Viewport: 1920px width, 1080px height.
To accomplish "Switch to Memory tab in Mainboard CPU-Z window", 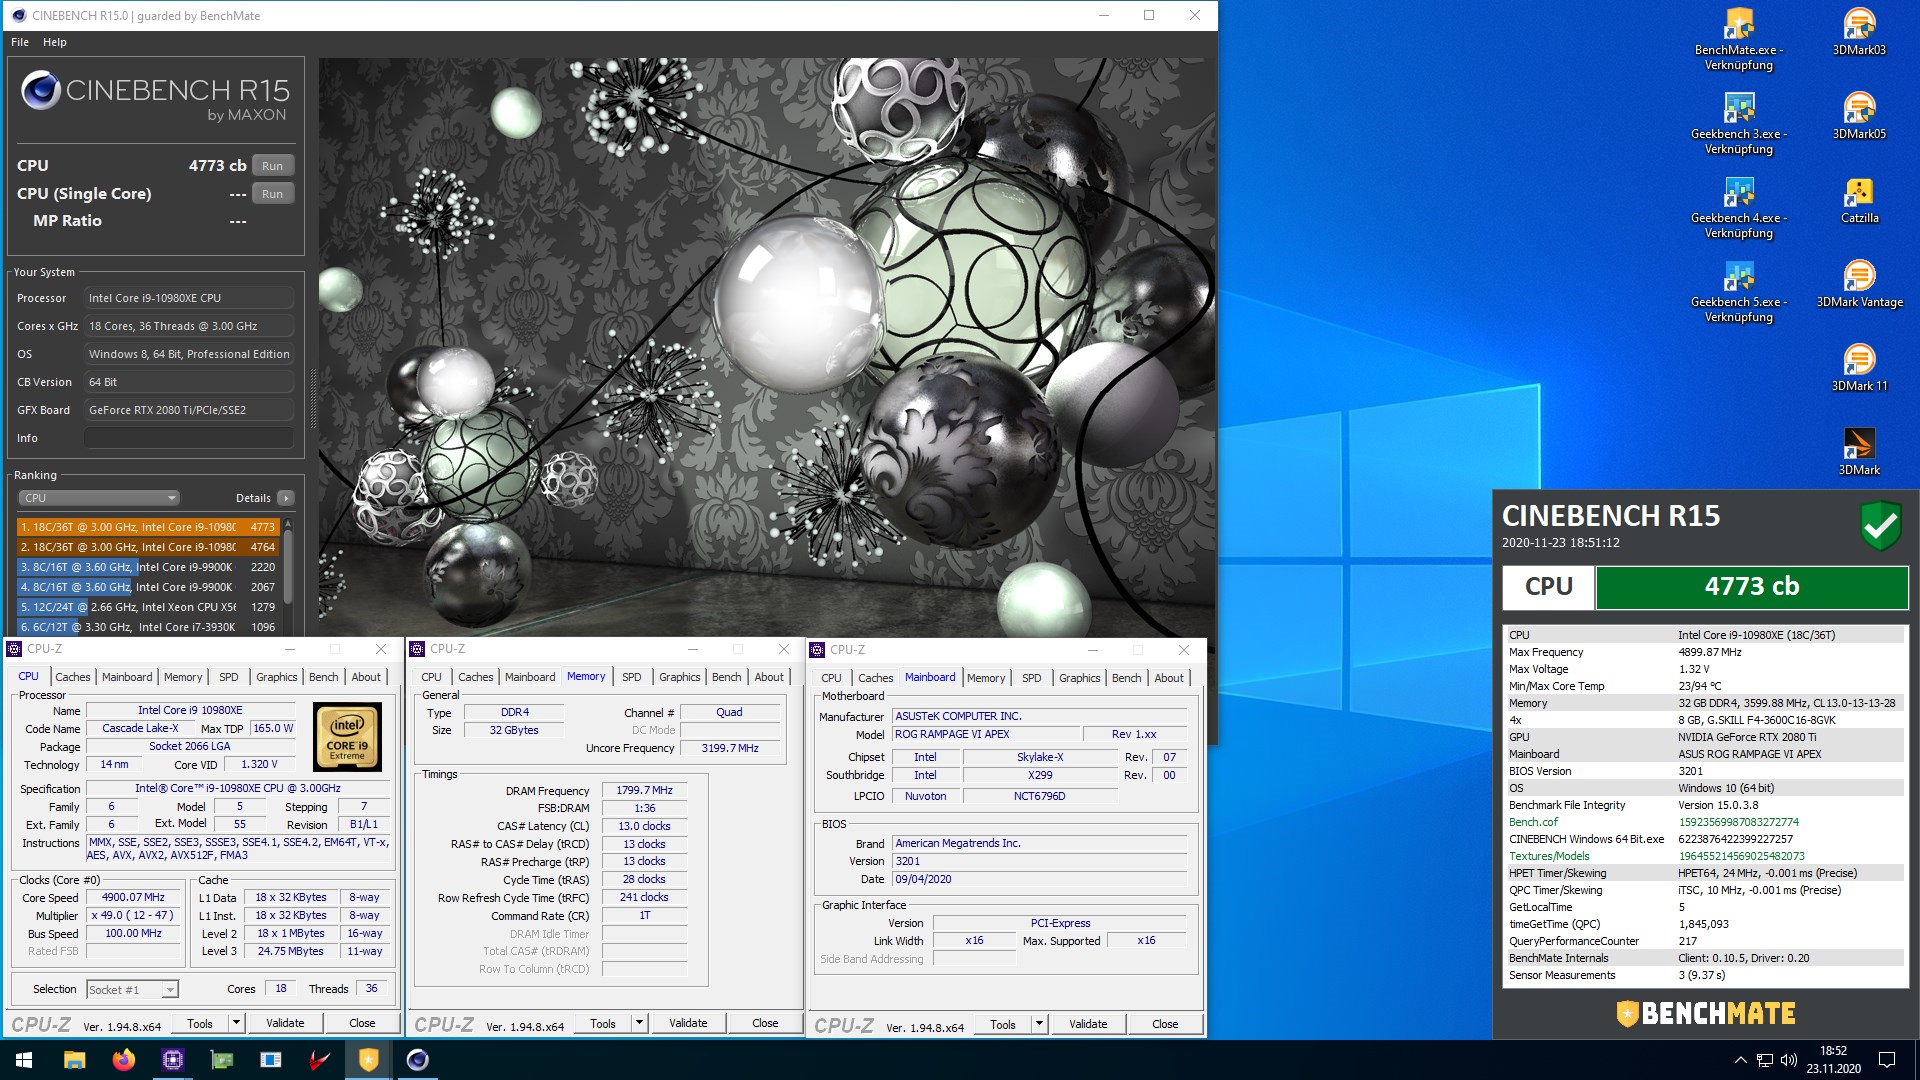I will click(x=986, y=678).
